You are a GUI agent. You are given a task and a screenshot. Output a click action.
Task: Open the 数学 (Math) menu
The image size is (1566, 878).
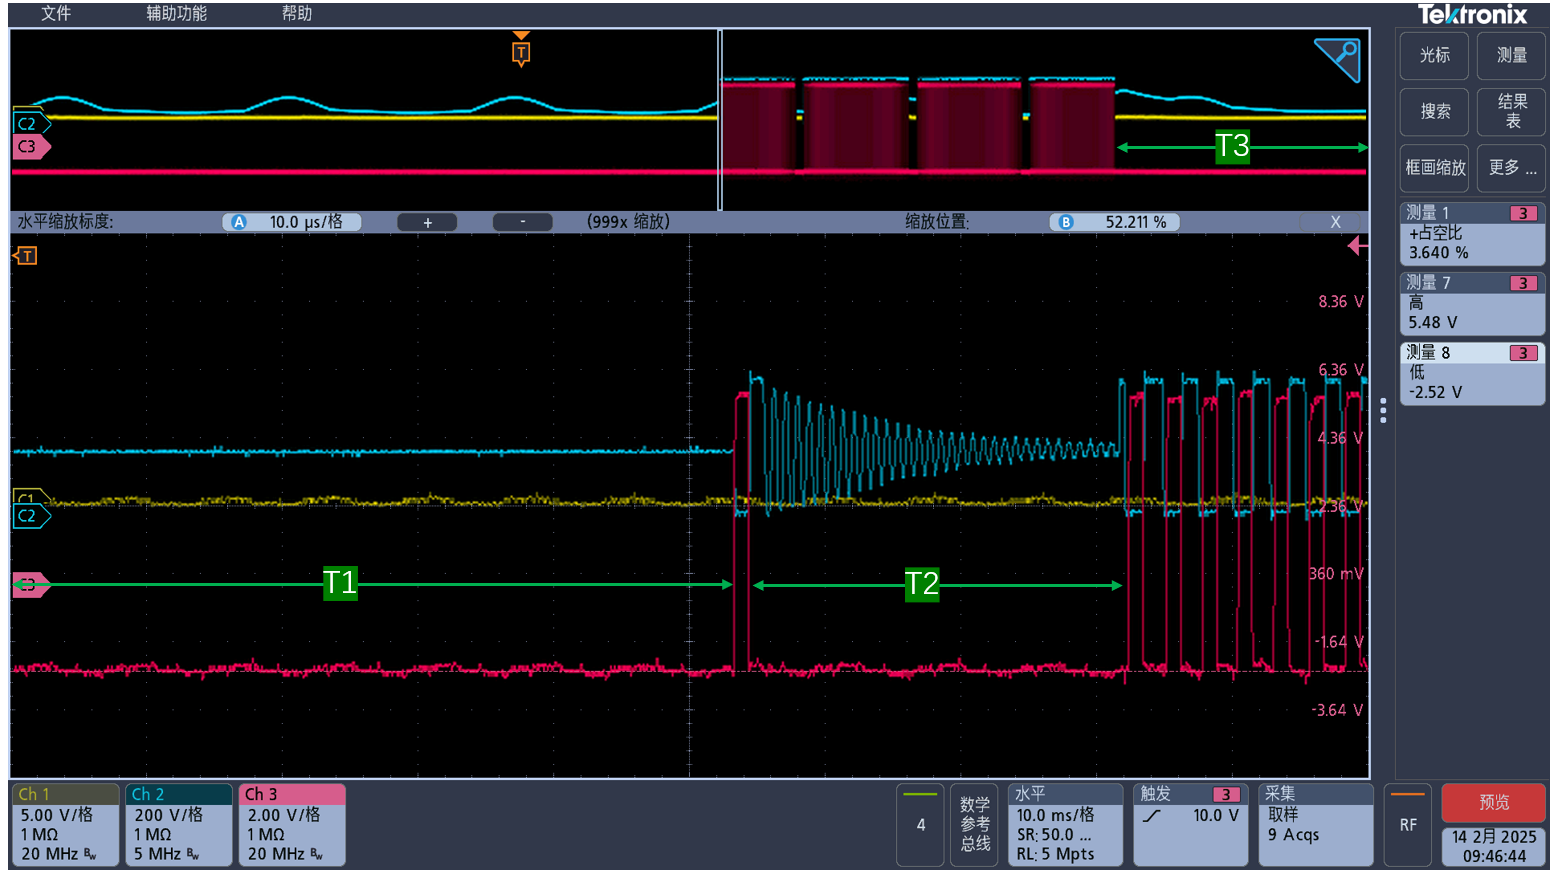tap(974, 825)
